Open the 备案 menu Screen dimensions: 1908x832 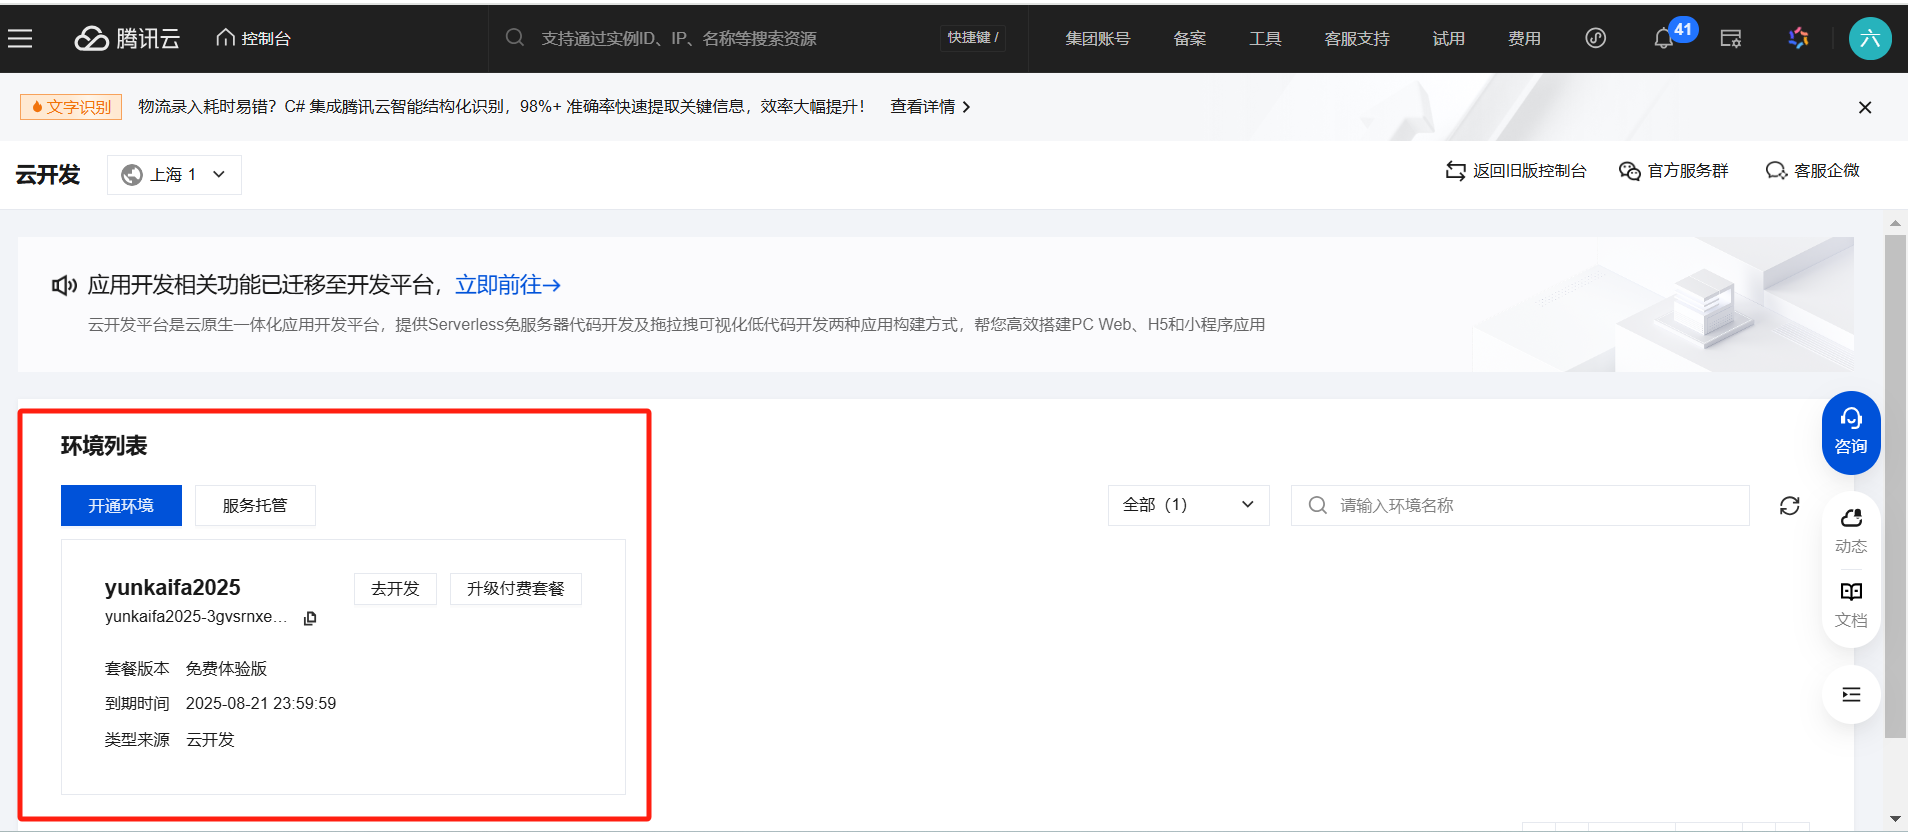pos(1190,38)
